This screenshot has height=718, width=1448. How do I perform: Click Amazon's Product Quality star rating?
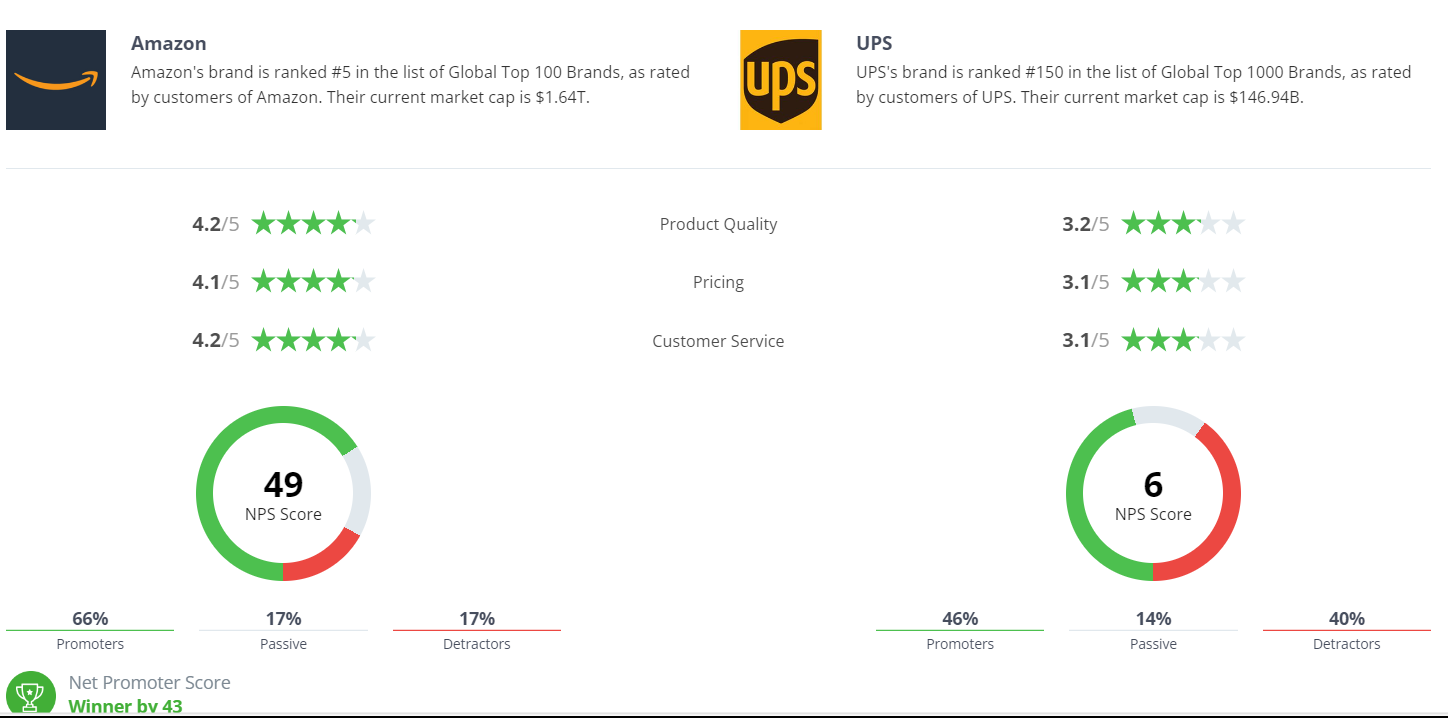point(313,223)
